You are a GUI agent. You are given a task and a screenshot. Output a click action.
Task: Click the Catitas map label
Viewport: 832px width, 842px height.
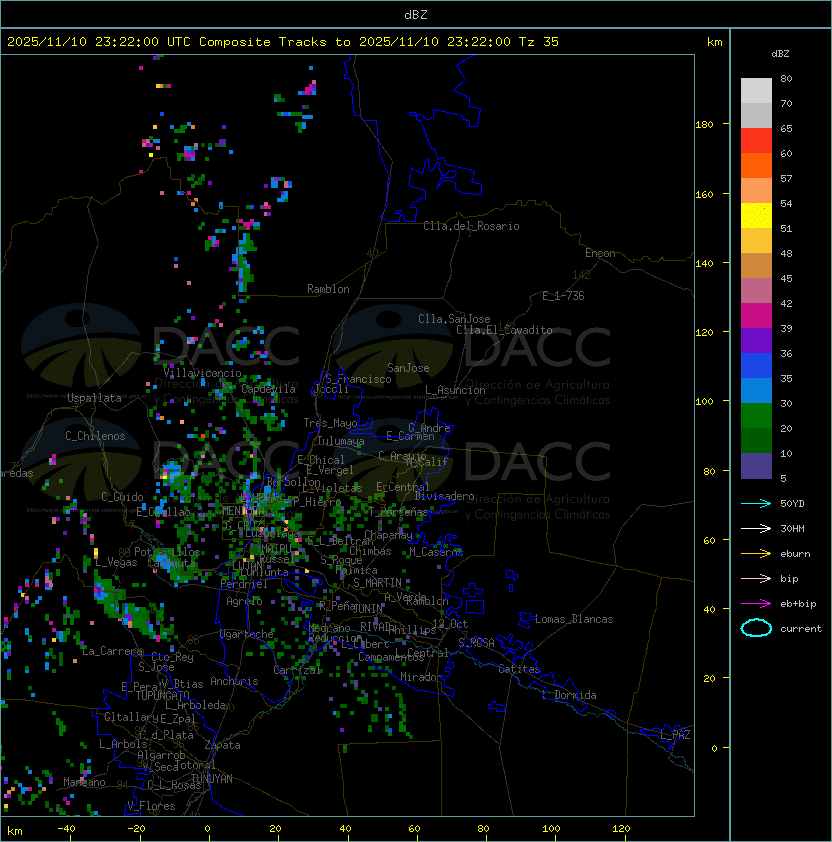(x=519, y=669)
